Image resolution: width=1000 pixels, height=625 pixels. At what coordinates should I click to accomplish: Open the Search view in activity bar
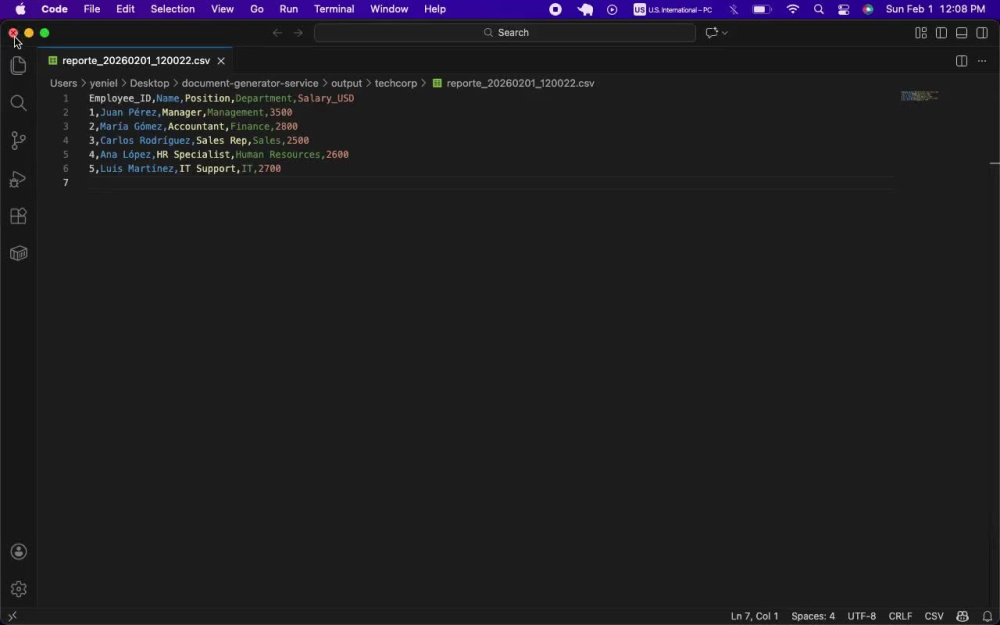click(x=18, y=103)
